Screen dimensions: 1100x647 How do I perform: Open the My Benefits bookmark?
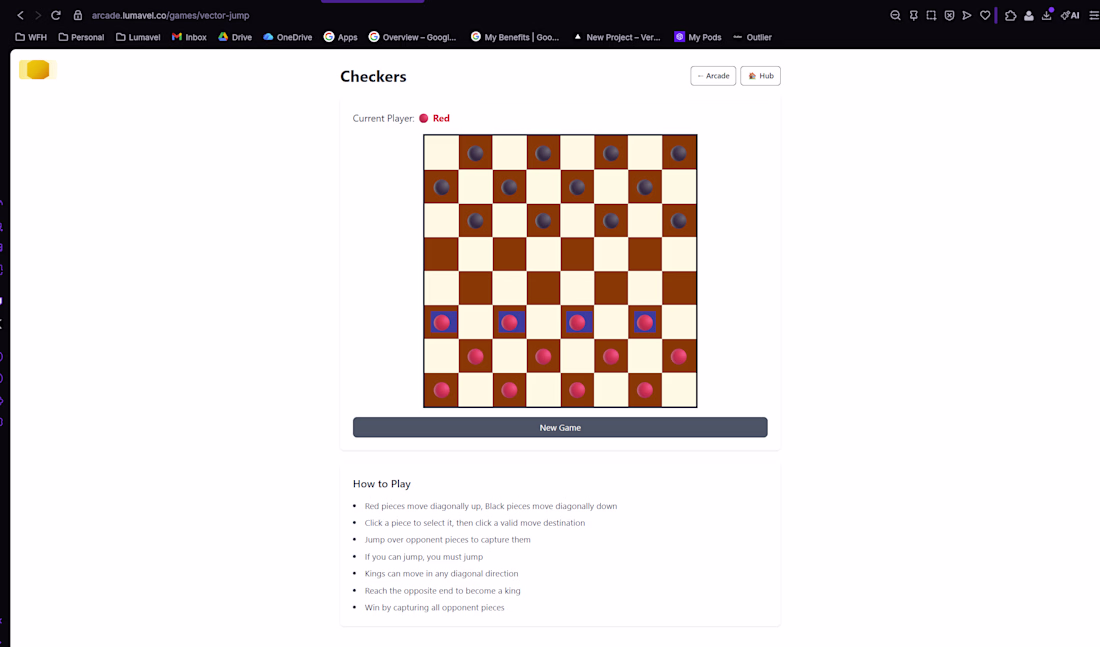click(x=515, y=37)
